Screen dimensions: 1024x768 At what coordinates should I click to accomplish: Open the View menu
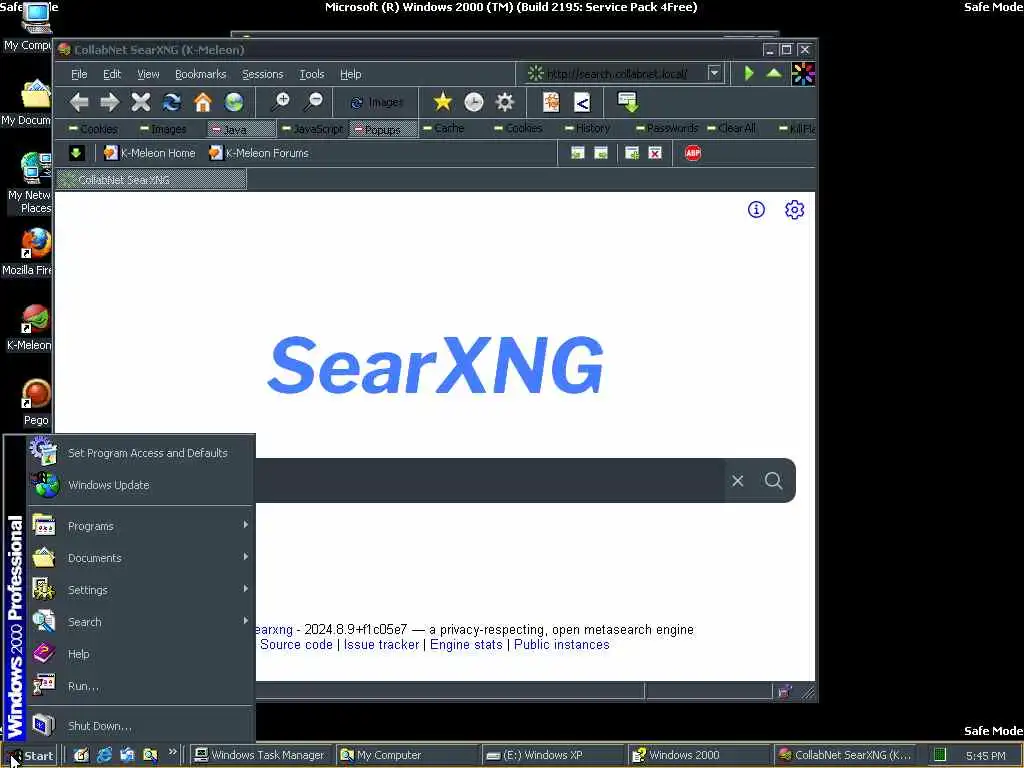tap(148, 74)
